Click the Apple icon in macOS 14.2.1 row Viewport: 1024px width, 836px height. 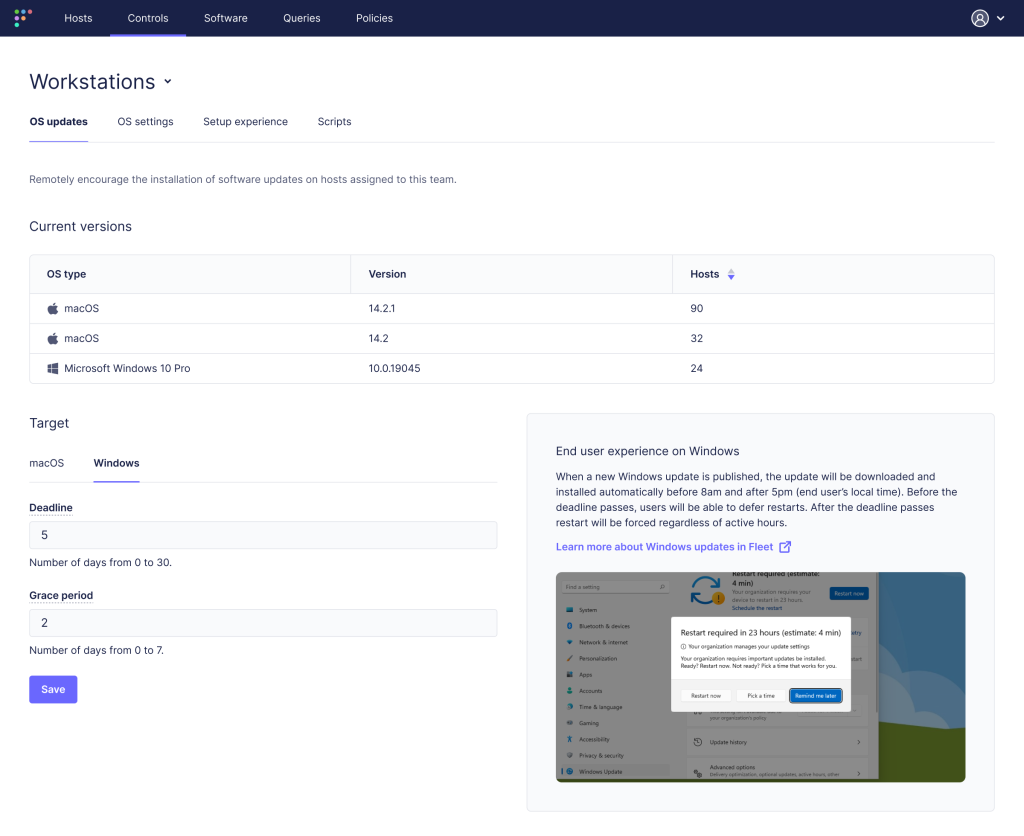coord(53,309)
